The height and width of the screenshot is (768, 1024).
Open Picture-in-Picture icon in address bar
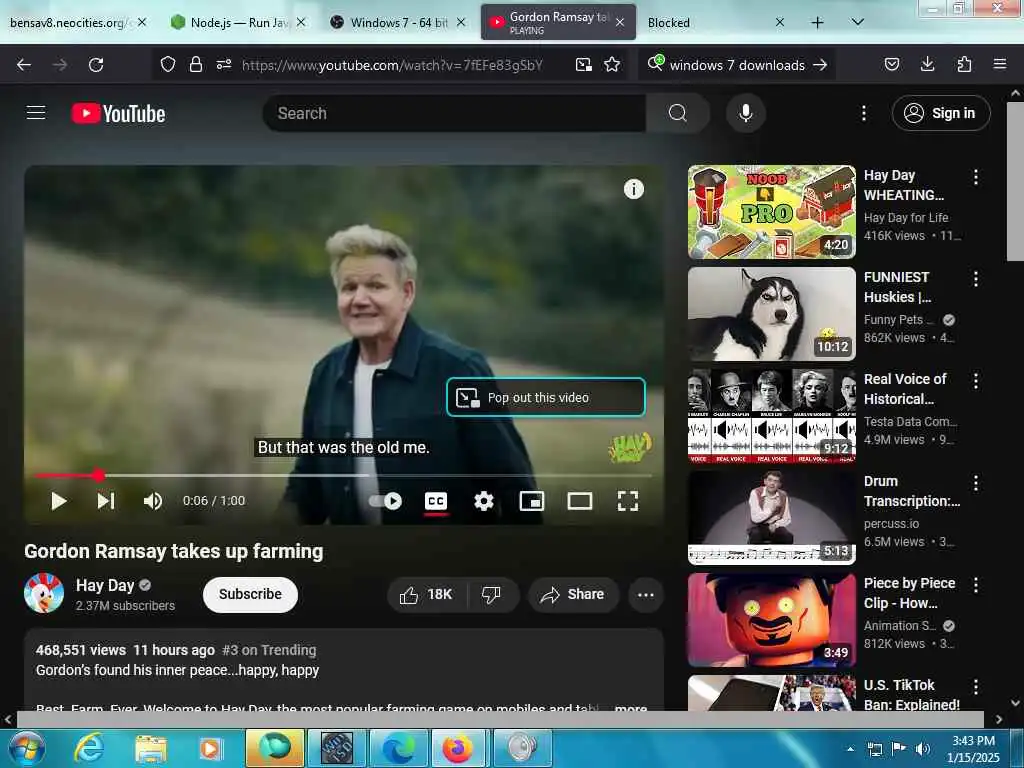pos(583,64)
